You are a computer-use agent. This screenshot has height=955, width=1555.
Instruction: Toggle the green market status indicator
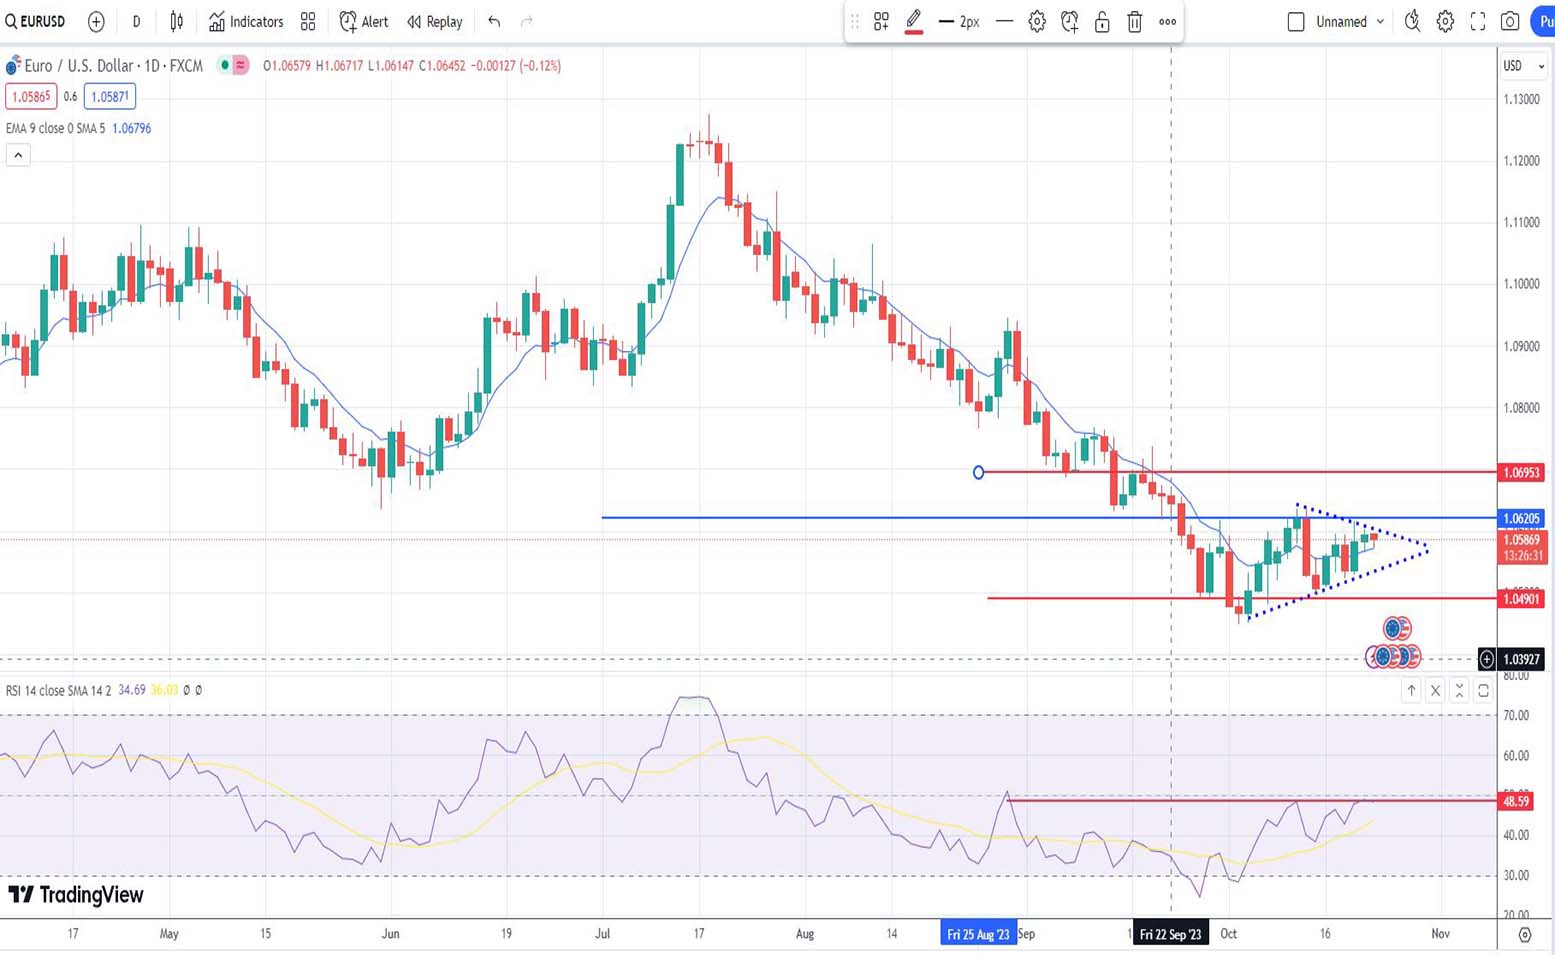click(x=225, y=65)
